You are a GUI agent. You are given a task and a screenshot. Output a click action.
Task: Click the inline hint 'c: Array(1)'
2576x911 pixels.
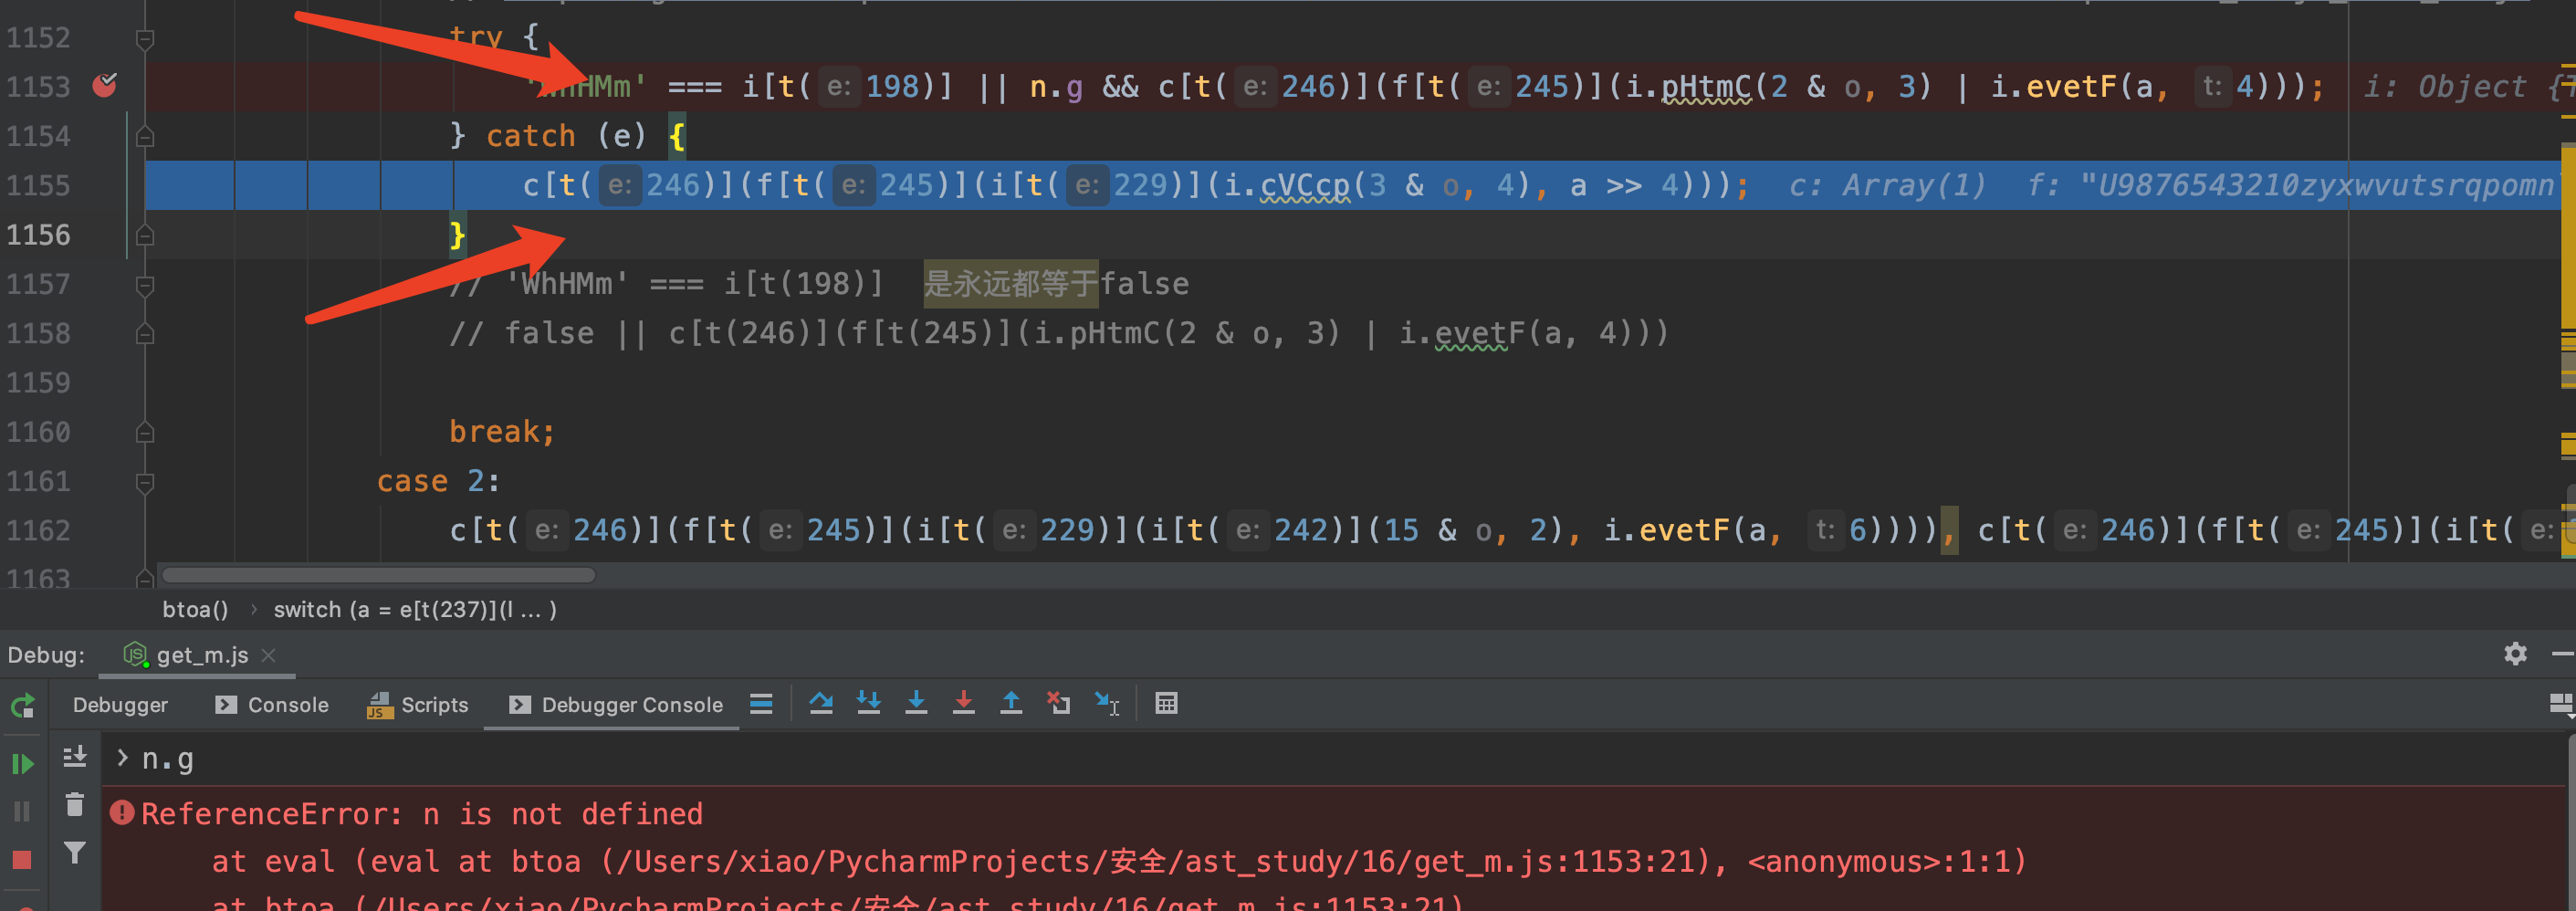point(1886,185)
